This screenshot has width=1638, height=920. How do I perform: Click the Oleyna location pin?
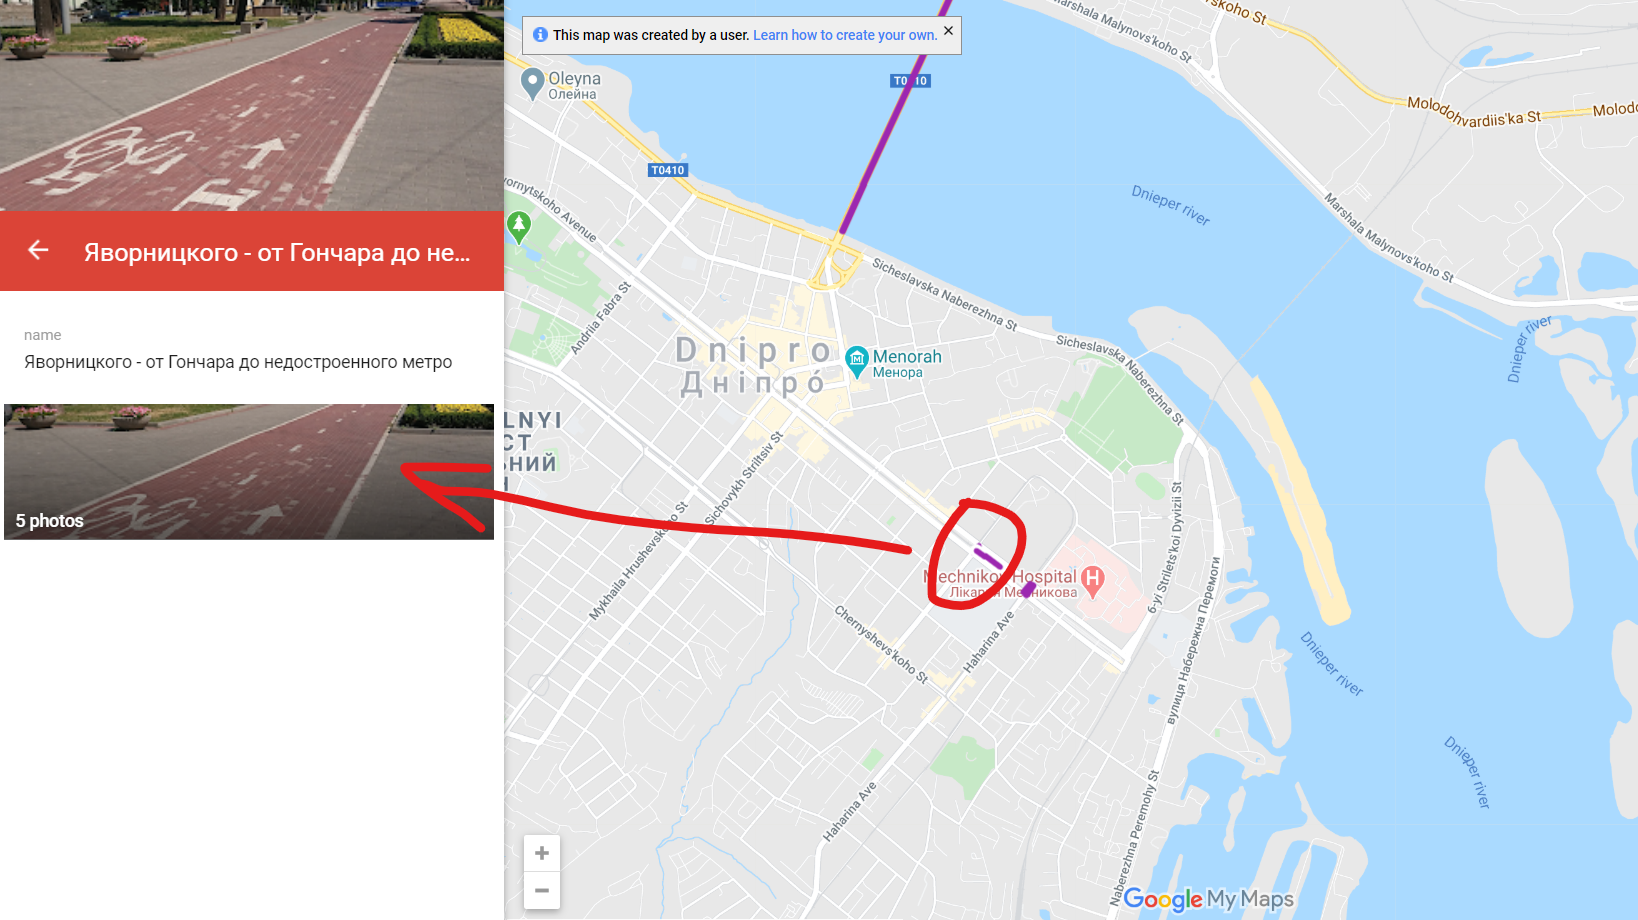[533, 83]
